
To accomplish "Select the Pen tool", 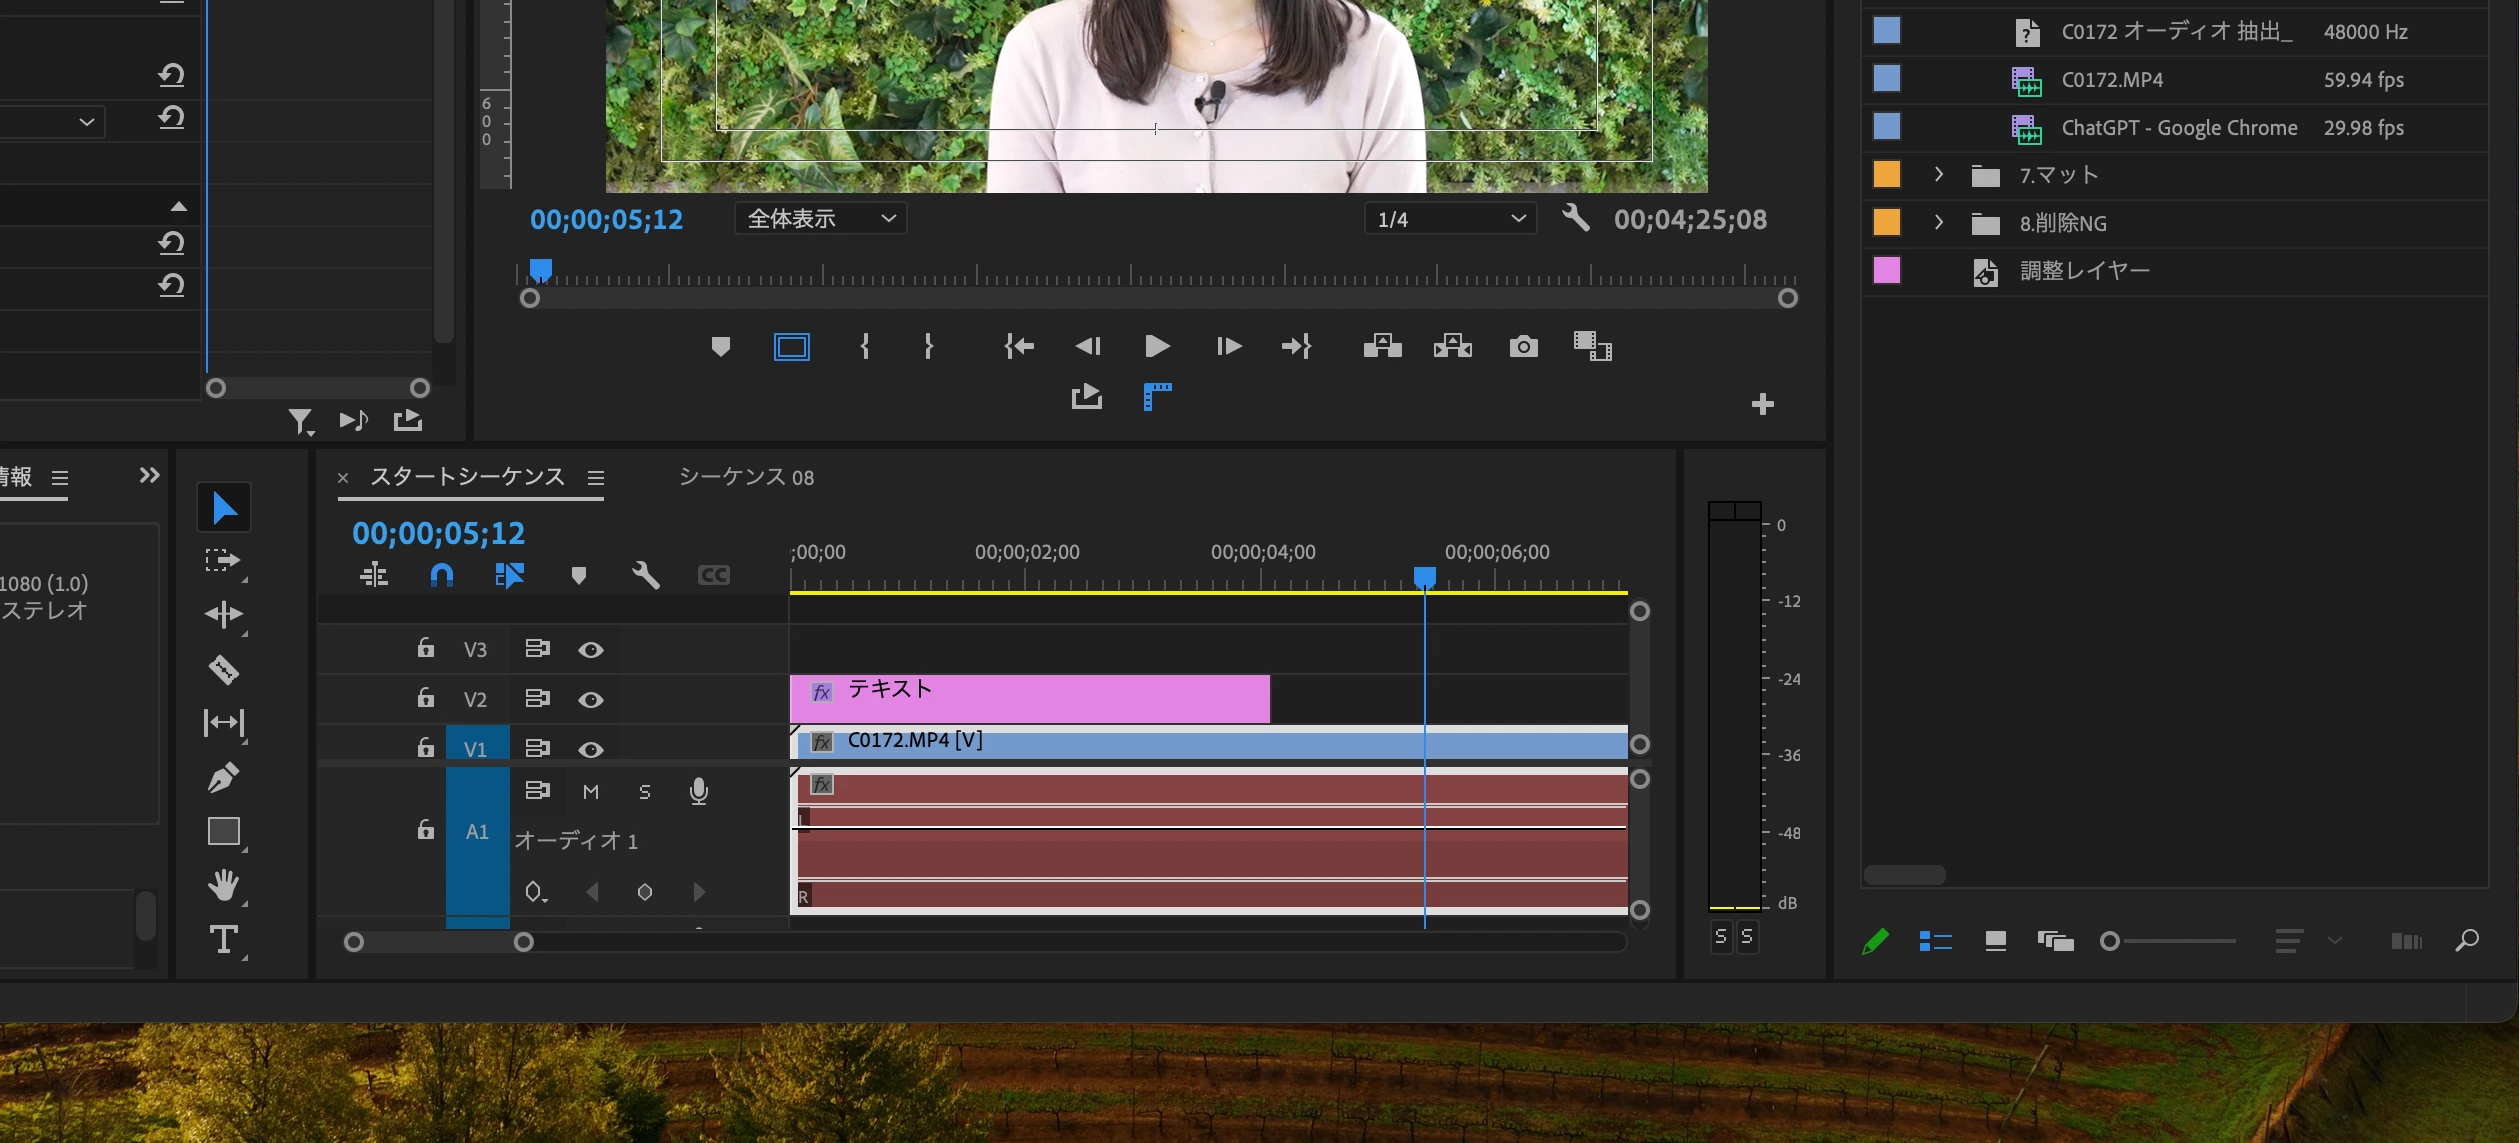I will point(223,777).
